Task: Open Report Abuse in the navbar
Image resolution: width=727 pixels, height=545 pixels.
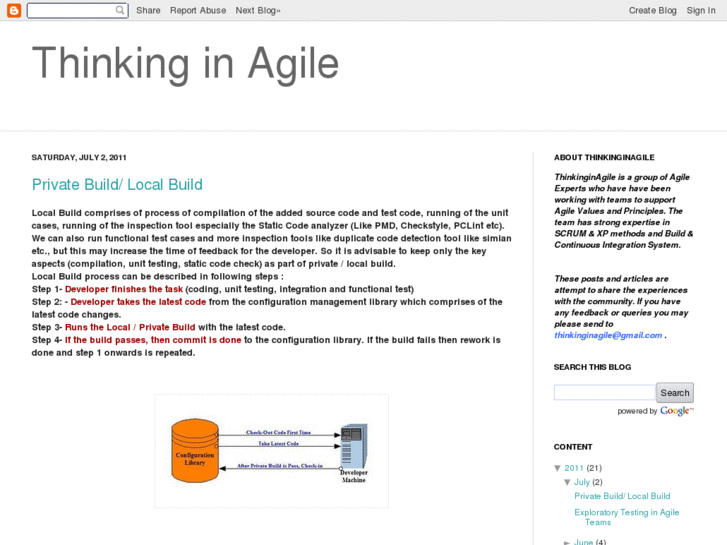Action: coord(198,10)
